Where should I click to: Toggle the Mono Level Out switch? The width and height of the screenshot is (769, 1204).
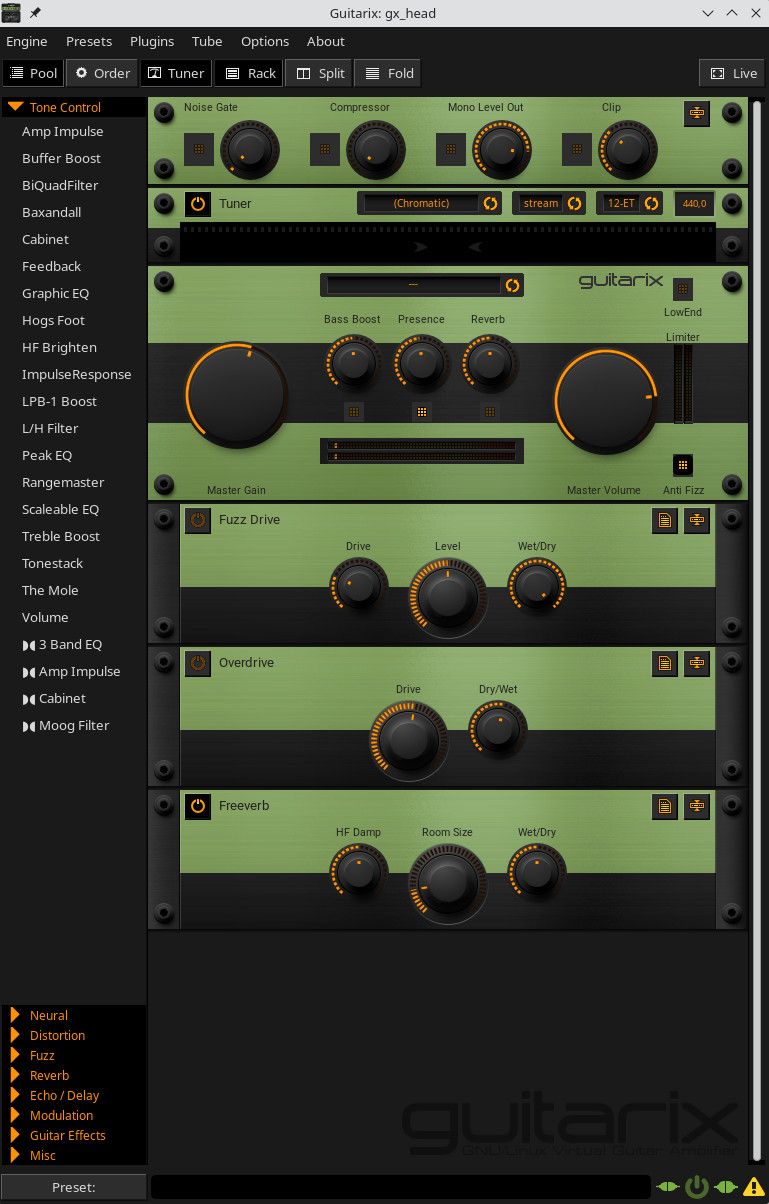point(451,149)
